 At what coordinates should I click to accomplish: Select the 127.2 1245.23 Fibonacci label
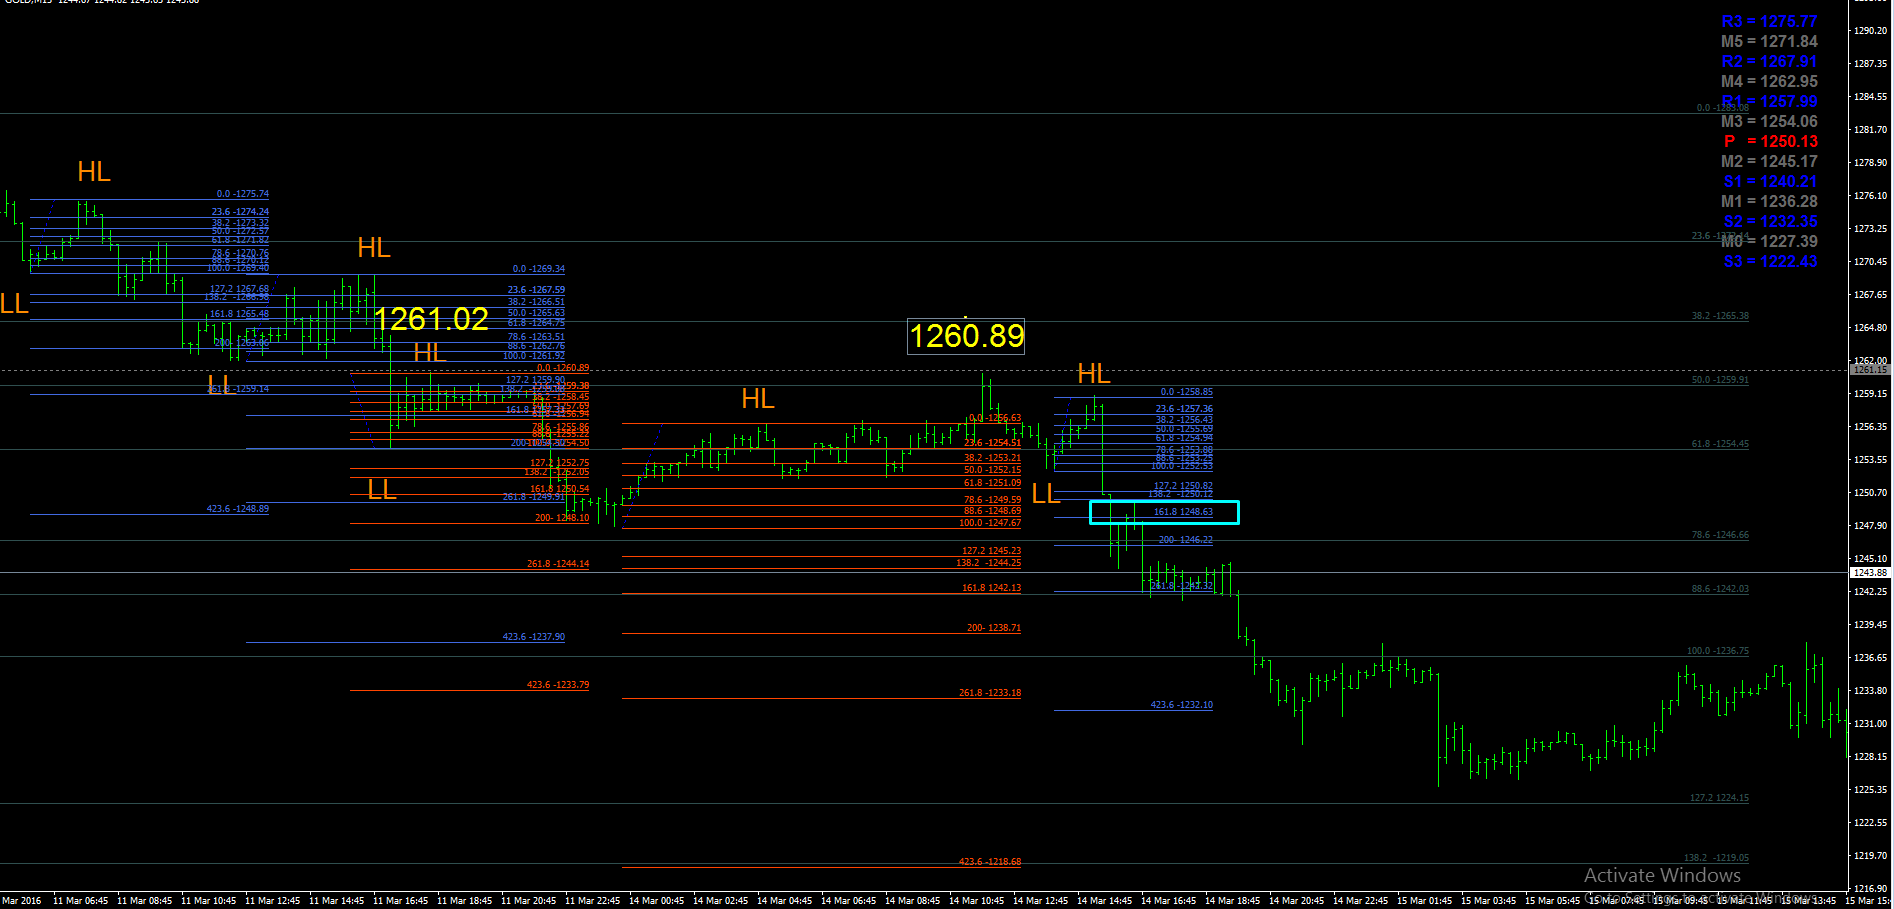coord(992,551)
